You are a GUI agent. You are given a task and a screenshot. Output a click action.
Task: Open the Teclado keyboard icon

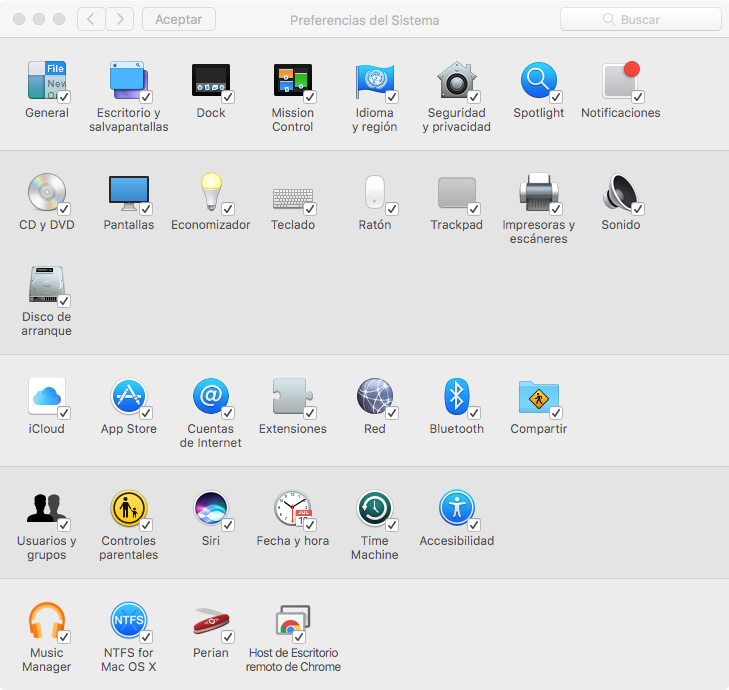point(292,199)
